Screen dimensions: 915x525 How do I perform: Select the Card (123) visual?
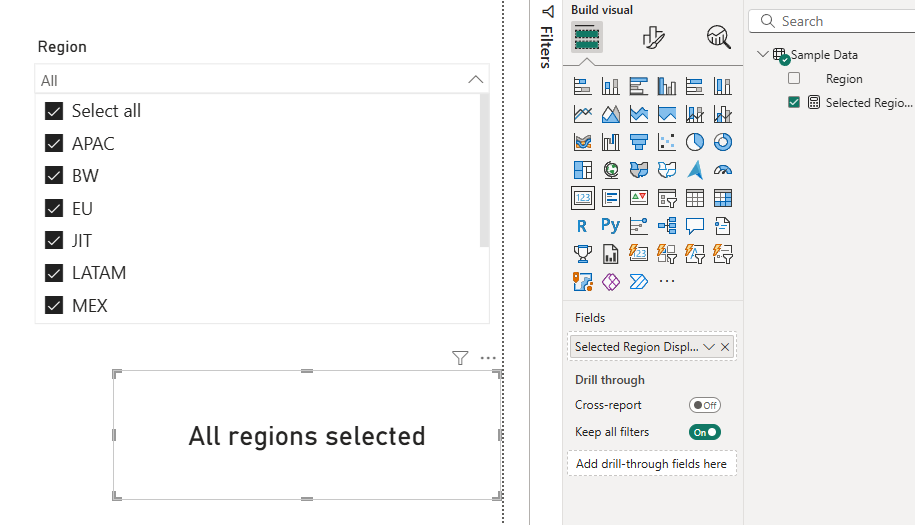coord(582,198)
